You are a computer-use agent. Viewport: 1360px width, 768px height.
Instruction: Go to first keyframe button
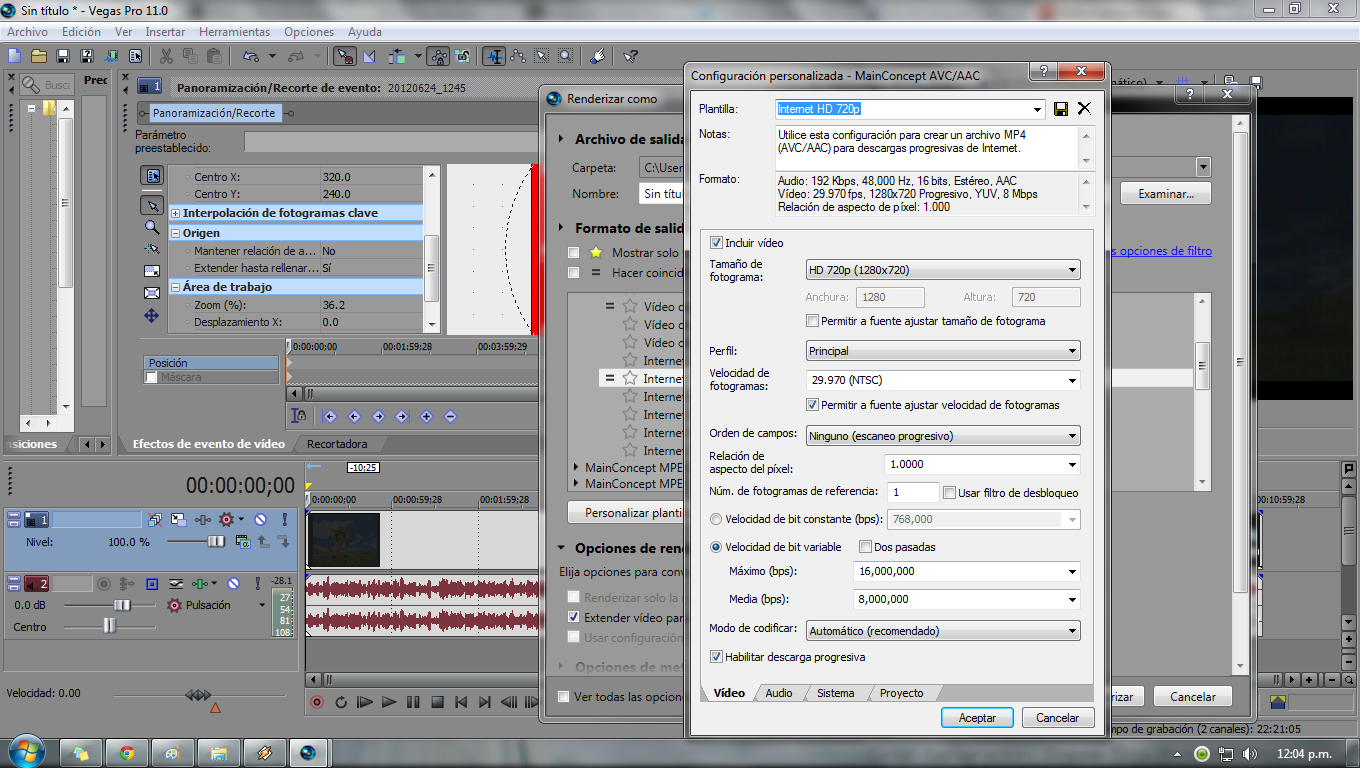pos(329,416)
